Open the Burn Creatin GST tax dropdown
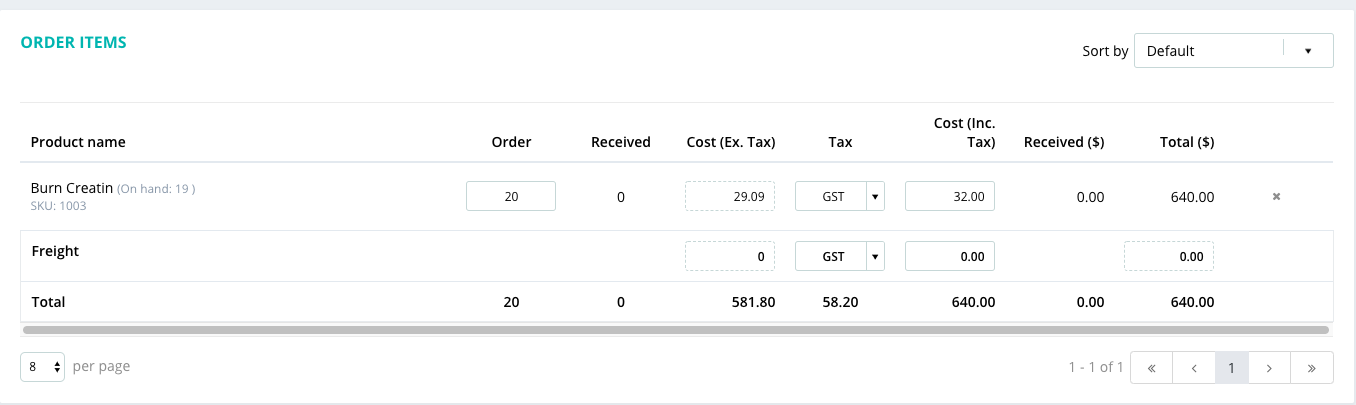The height and width of the screenshot is (405, 1356). click(x=840, y=197)
